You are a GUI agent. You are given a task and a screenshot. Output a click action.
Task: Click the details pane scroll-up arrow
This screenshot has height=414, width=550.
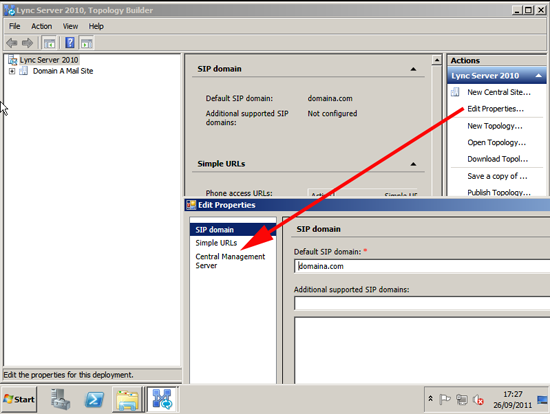(x=437, y=60)
